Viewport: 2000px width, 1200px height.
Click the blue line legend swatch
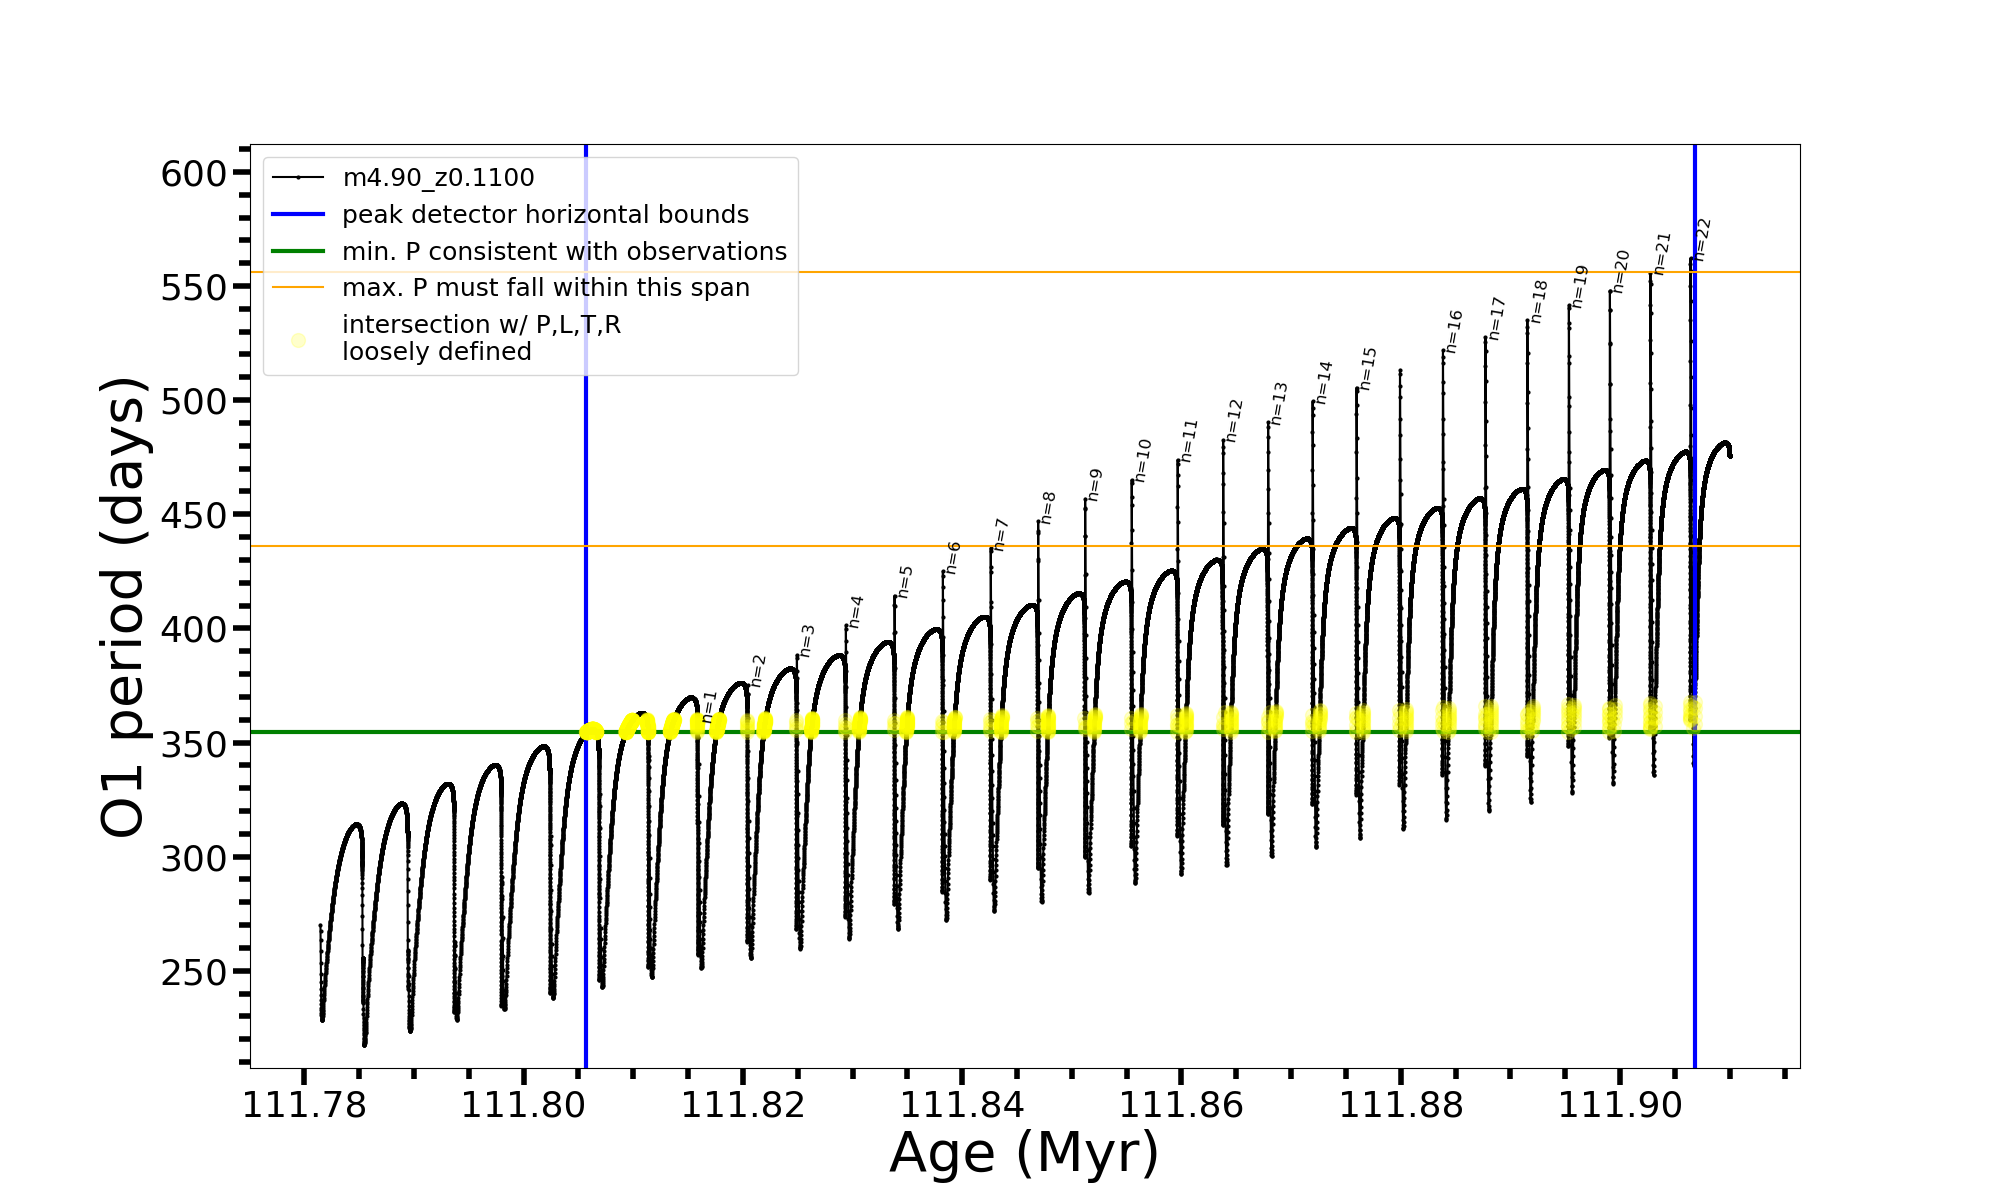[x=298, y=214]
